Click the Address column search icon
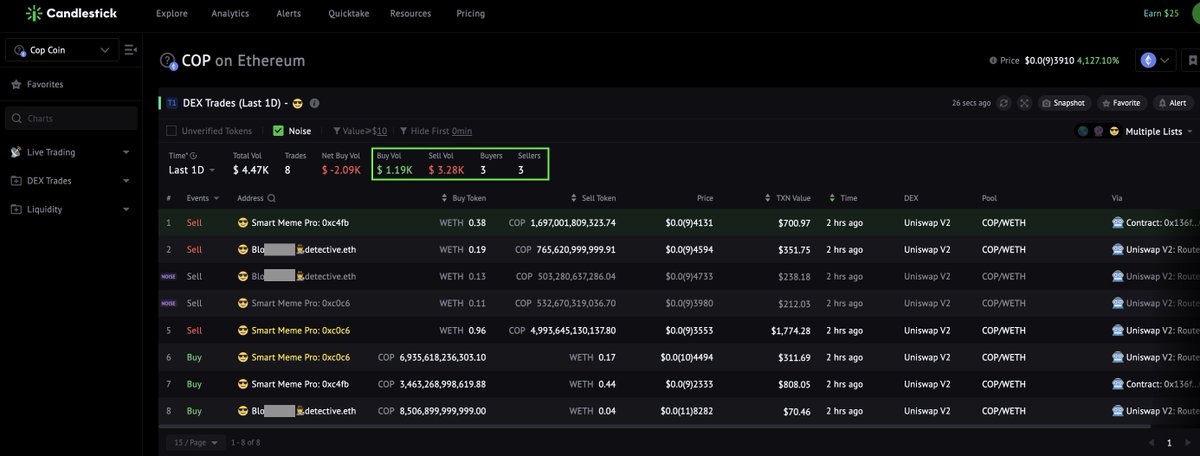The image size is (1200, 456). (271, 198)
